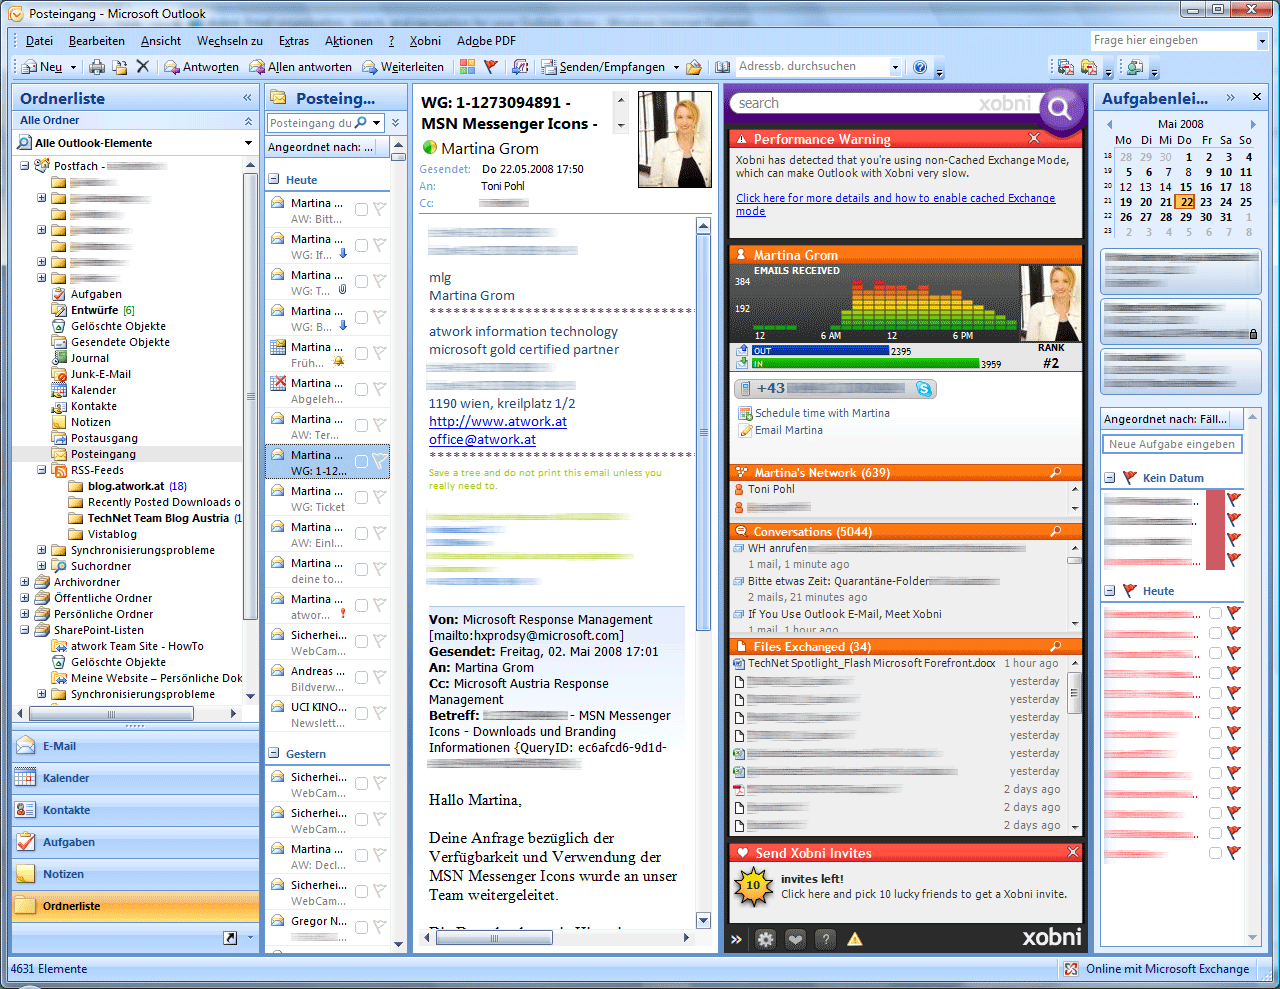Open Xobni settings gear icon
The height and width of the screenshot is (989, 1280).
pos(765,939)
